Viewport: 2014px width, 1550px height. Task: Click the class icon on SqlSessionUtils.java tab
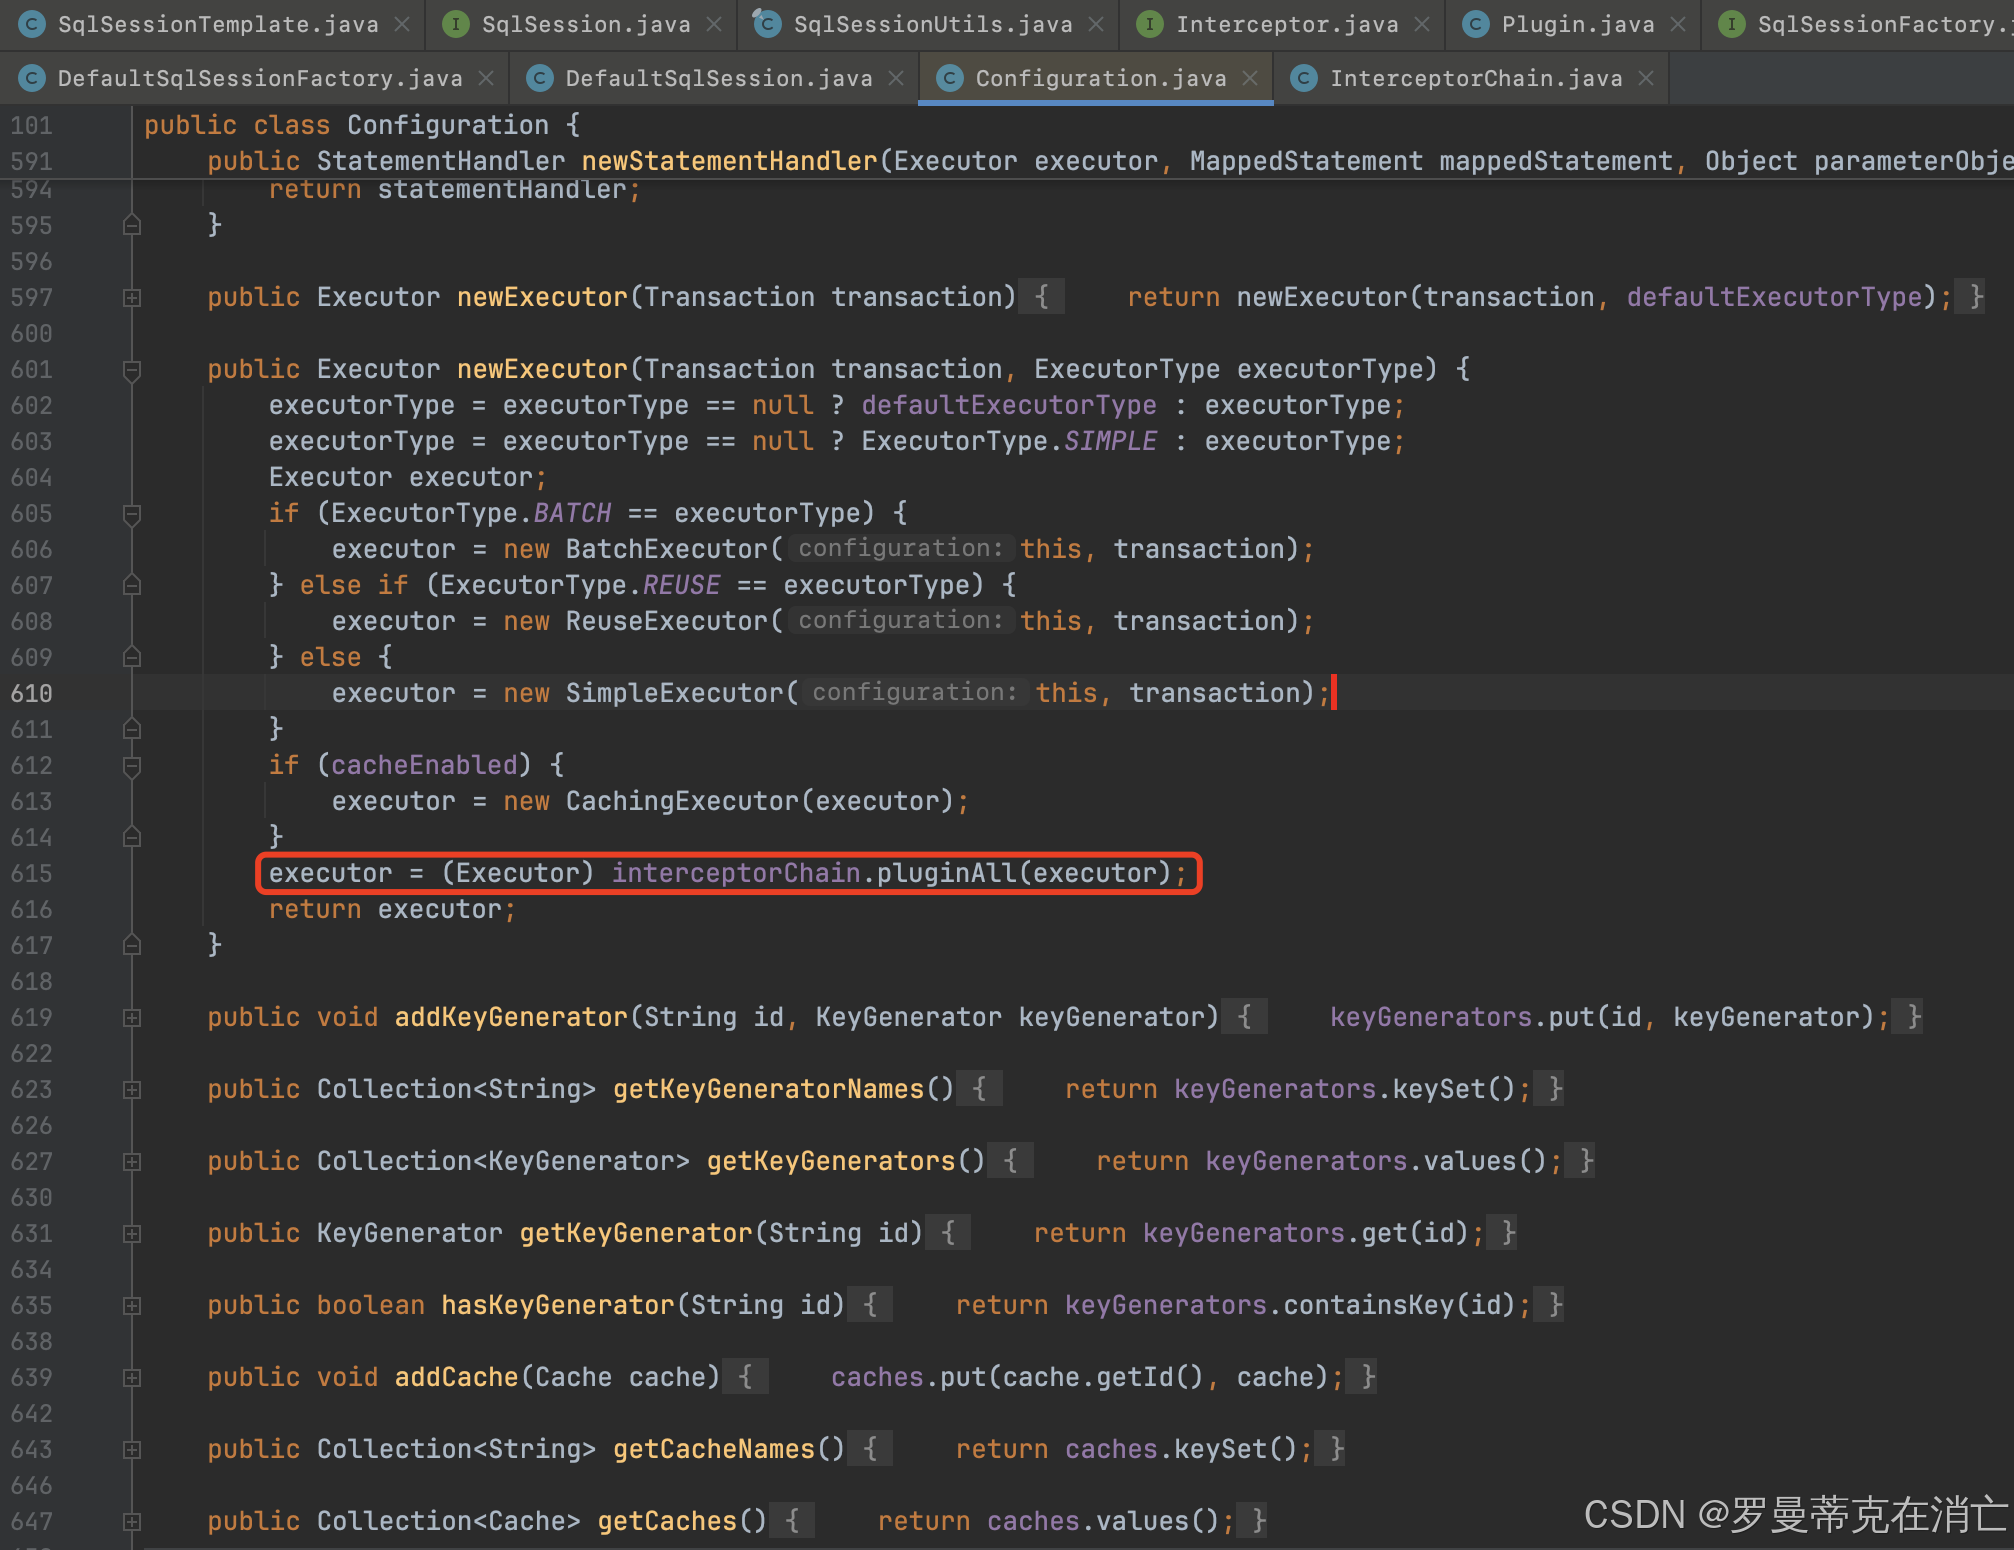pos(767,24)
